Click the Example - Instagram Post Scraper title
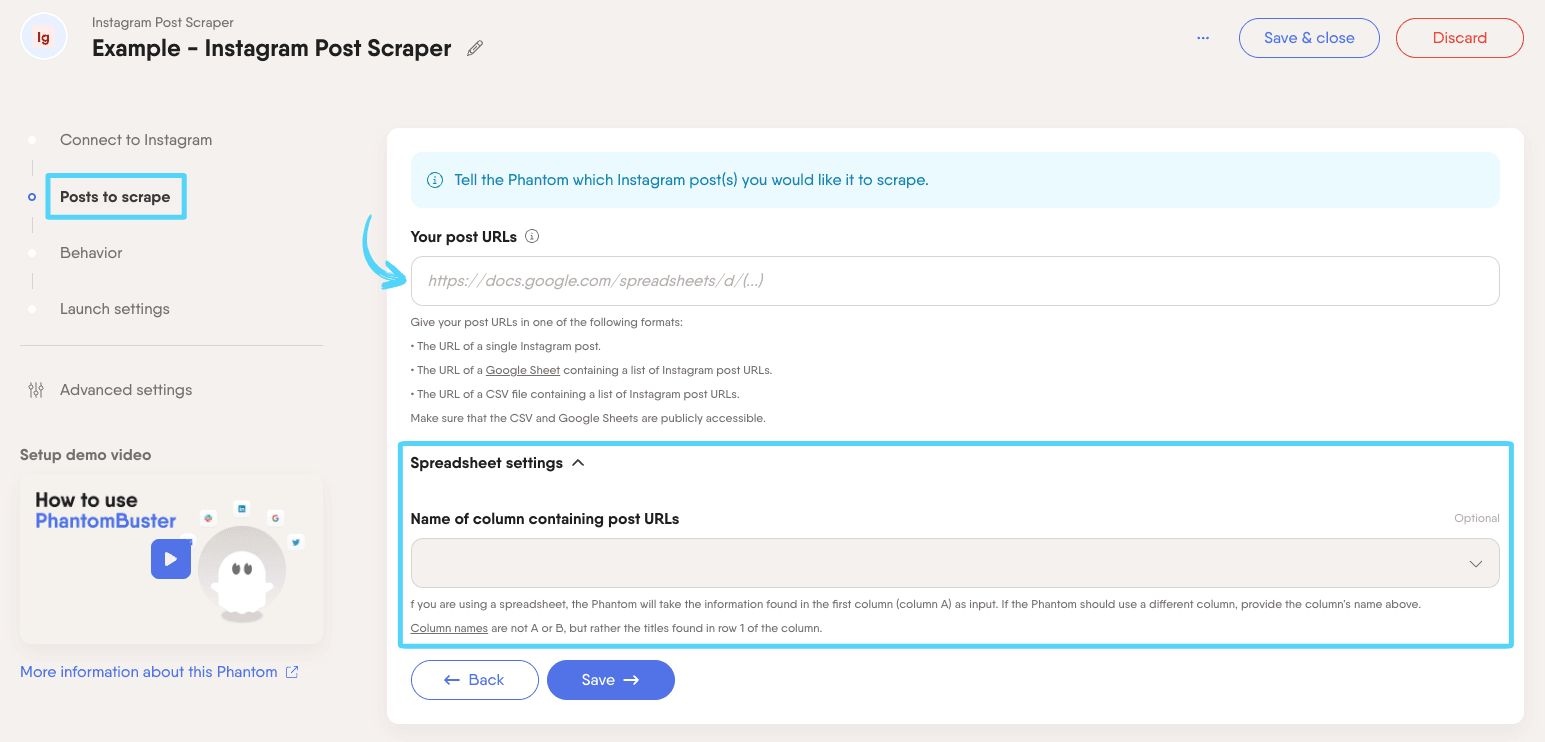Viewport: 1545px width, 742px height. point(272,48)
